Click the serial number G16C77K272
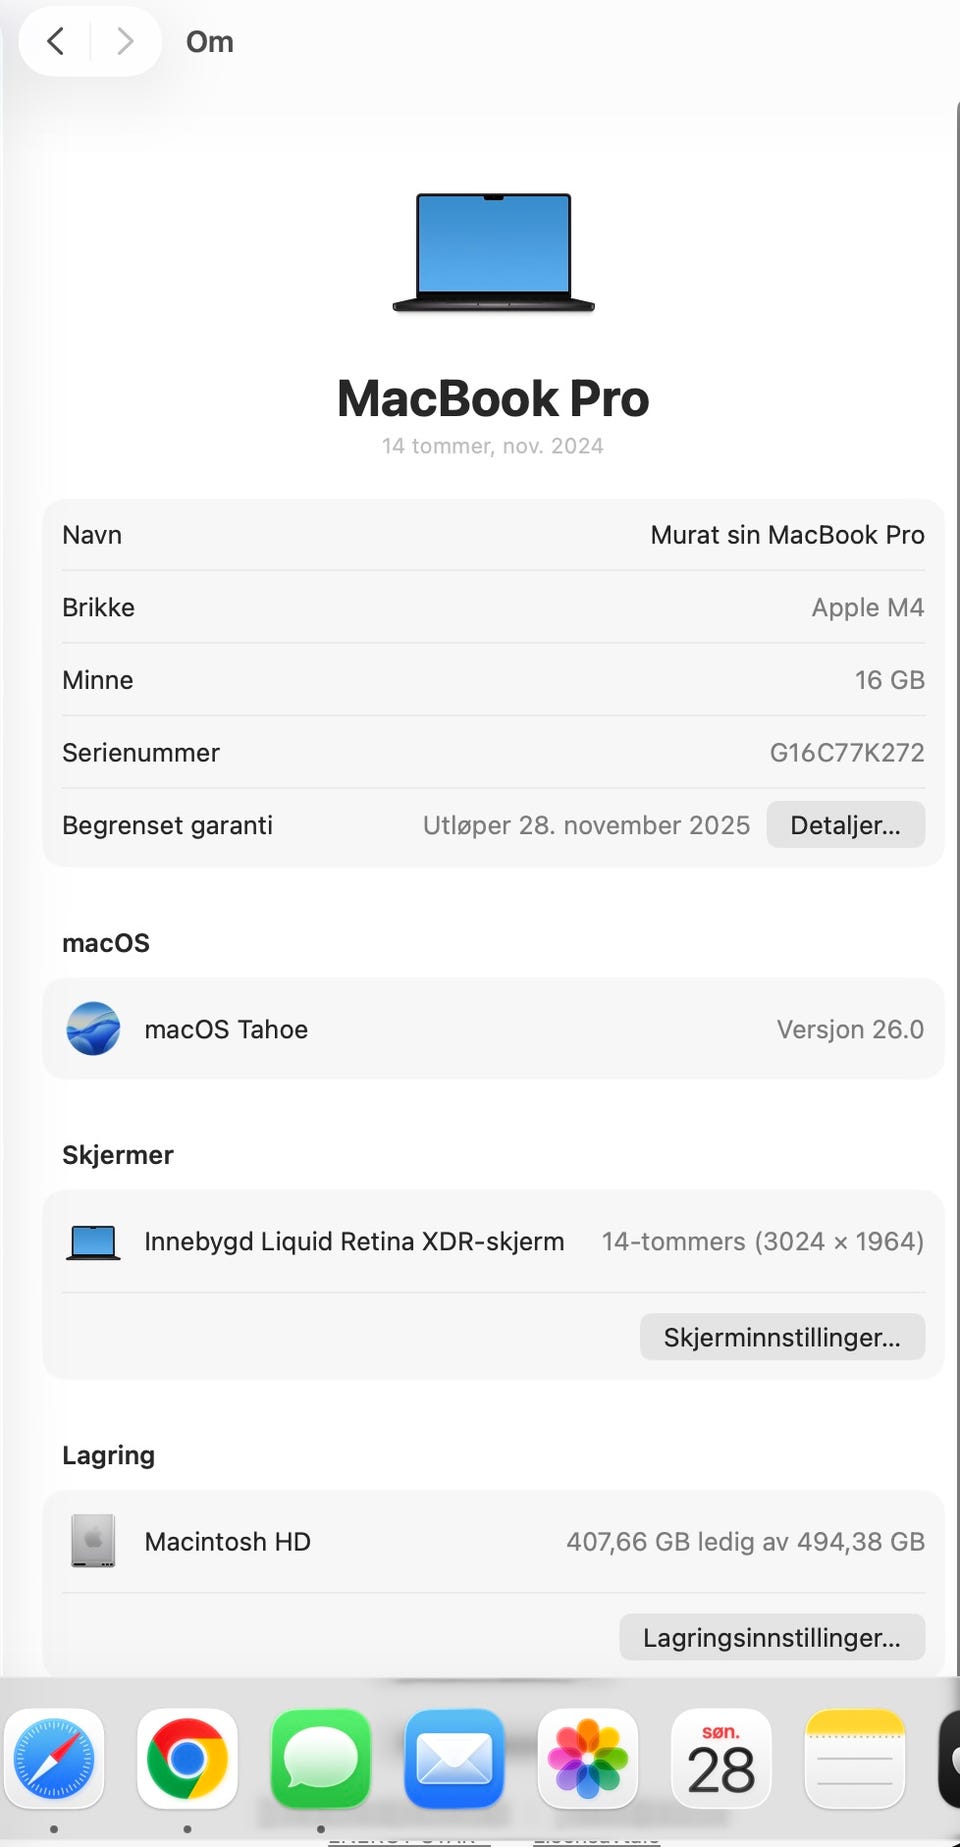This screenshot has height=1847, width=960. click(x=846, y=753)
